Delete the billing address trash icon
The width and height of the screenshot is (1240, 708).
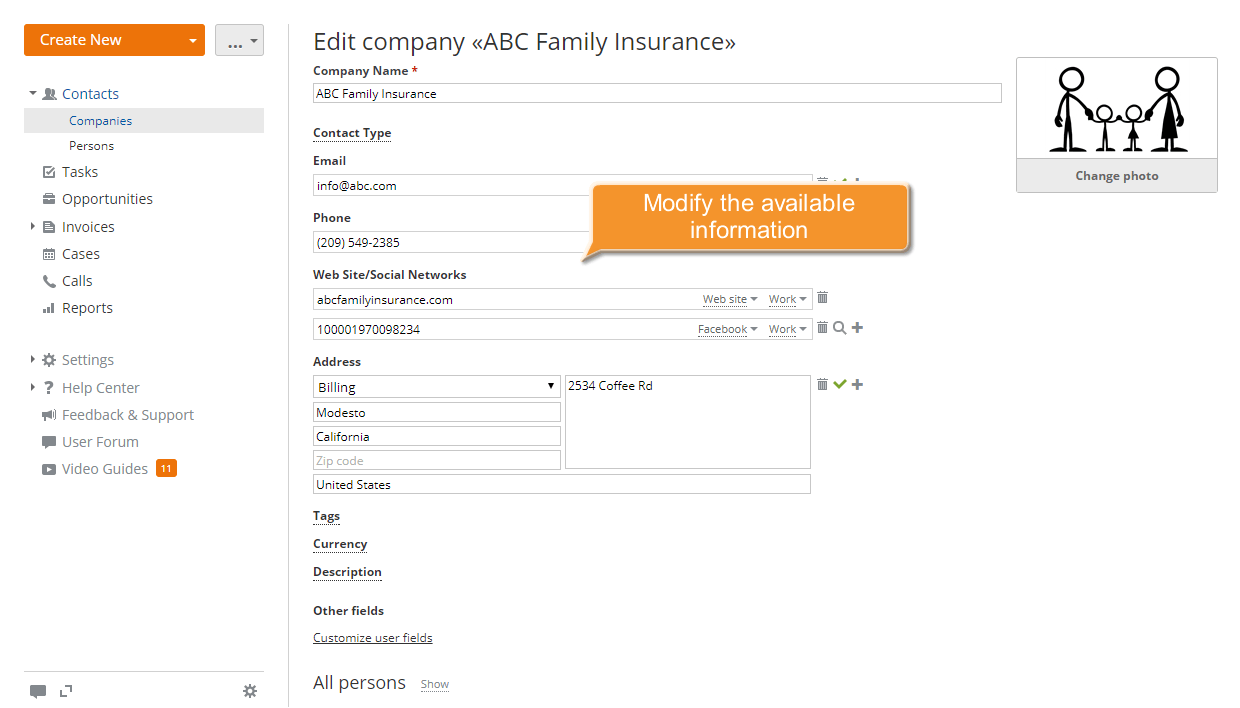tap(822, 385)
